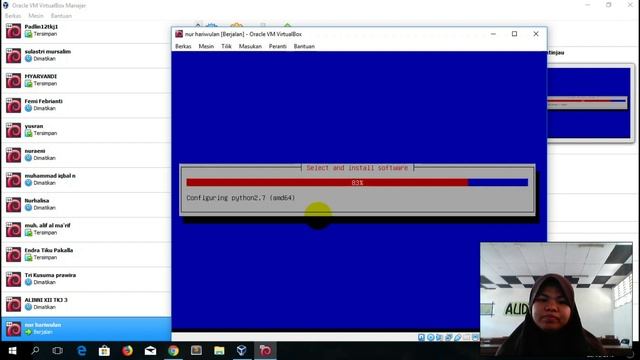The height and width of the screenshot is (360, 640).
Task: Select the sulastri mursalim virtual machine
Action: point(86,56)
